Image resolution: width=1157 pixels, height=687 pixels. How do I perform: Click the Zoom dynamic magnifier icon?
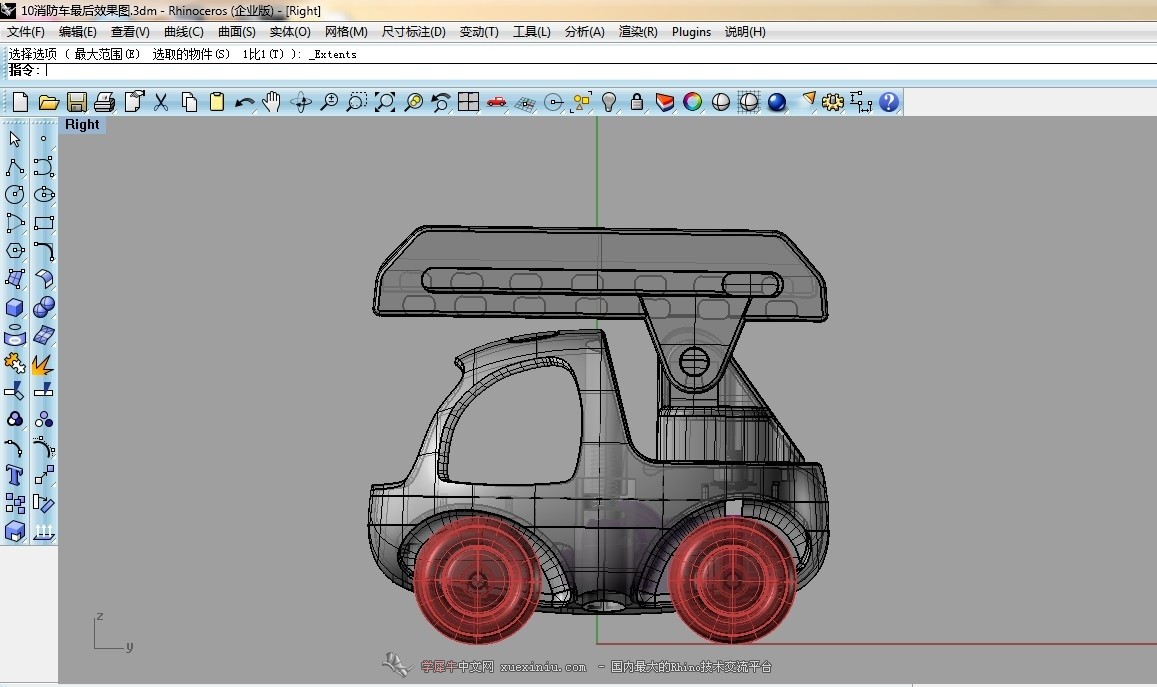coord(329,102)
